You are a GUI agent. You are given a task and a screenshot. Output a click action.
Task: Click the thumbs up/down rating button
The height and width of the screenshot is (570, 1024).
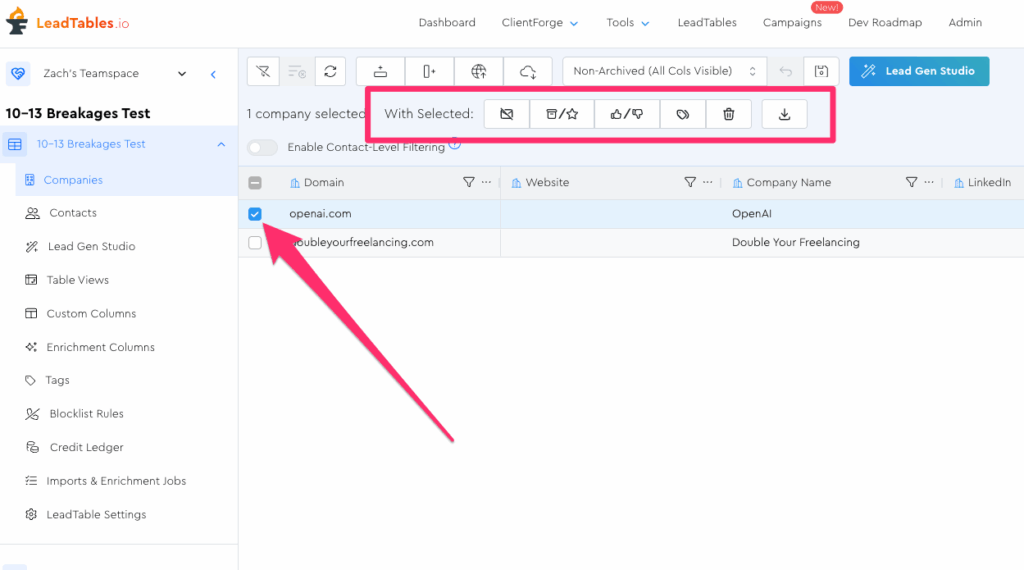(627, 114)
